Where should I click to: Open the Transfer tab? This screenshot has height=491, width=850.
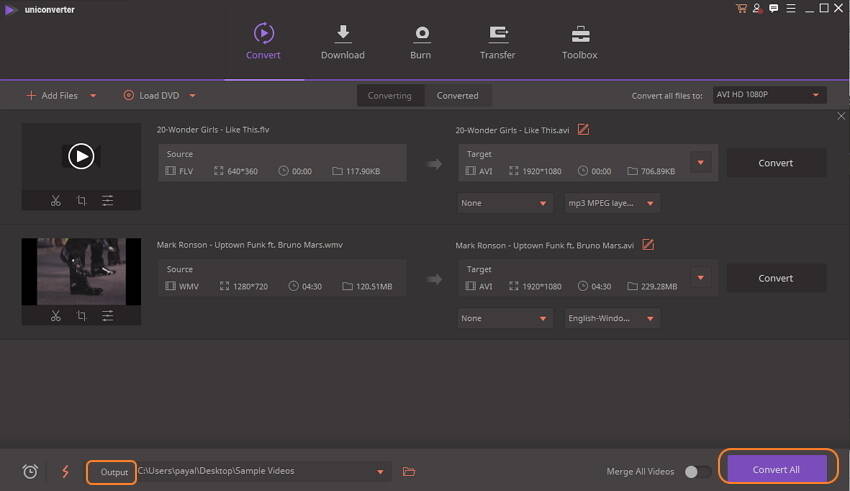click(x=497, y=41)
